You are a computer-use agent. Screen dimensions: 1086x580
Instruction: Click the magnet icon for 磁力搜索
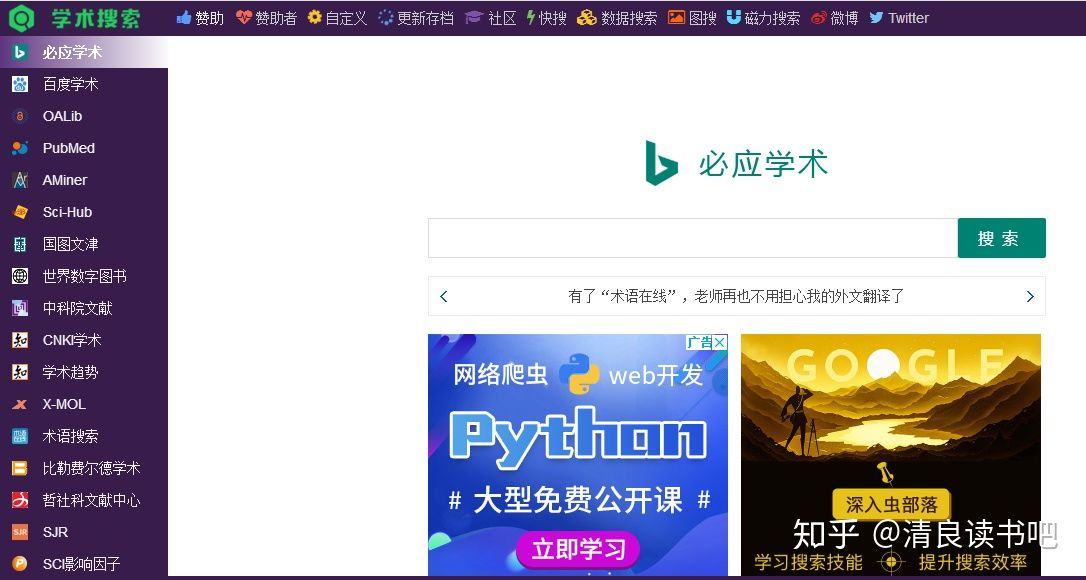(733, 17)
